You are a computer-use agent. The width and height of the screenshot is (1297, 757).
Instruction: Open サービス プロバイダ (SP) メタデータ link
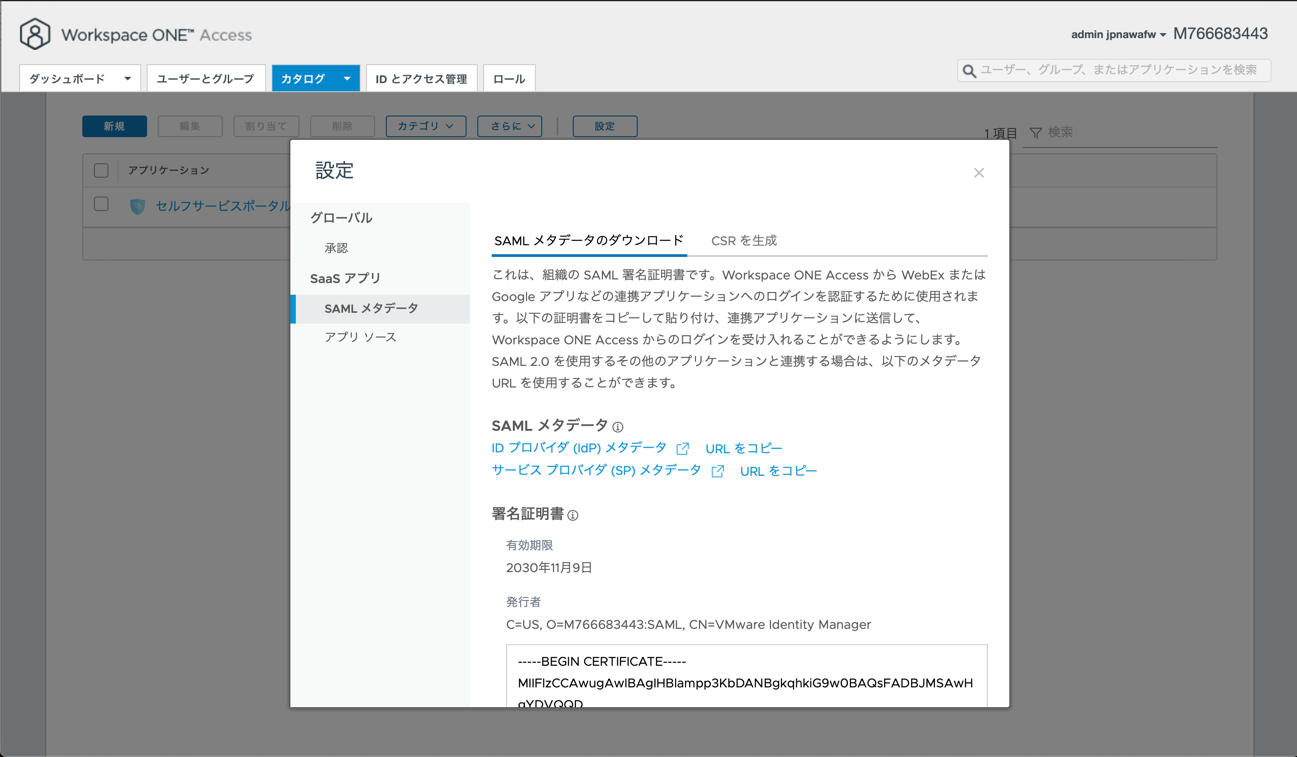click(596, 470)
